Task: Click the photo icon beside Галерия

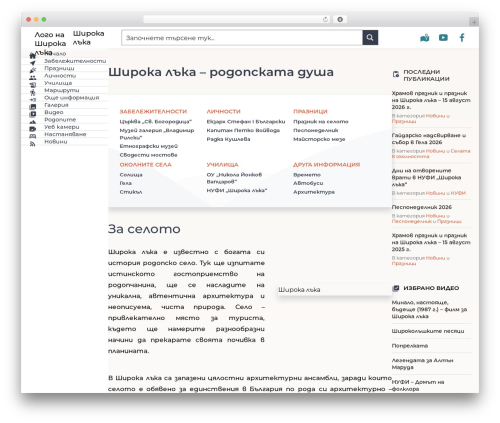Action: pos(32,107)
